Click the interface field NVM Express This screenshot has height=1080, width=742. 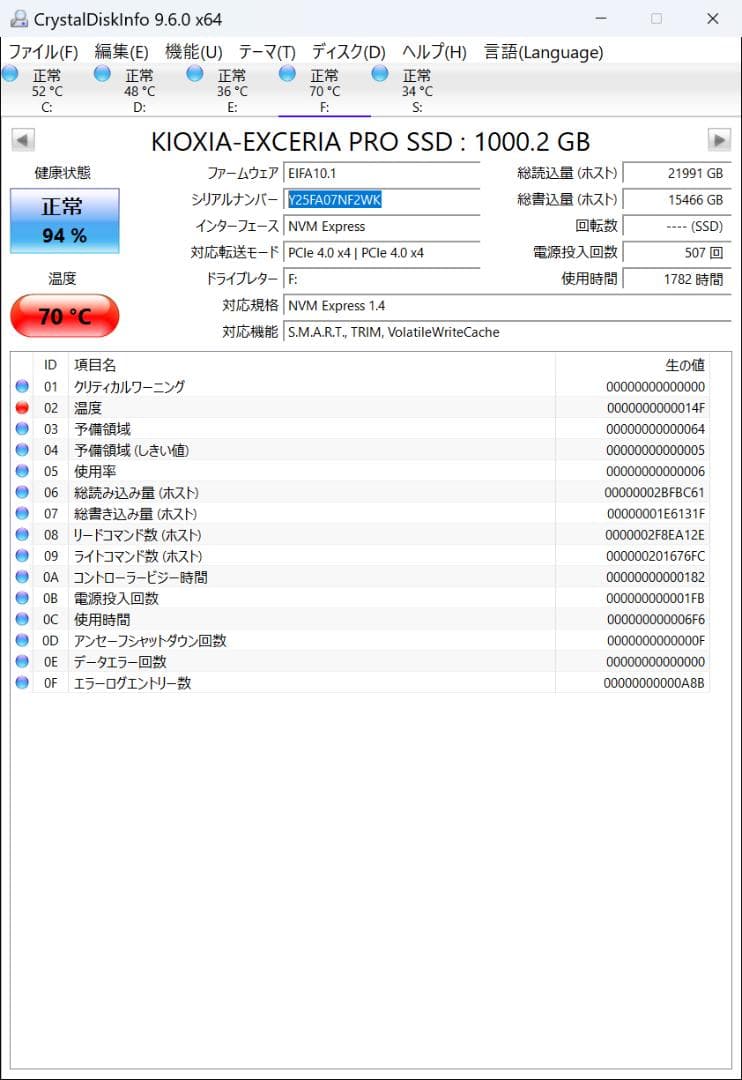[x=382, y=227]
